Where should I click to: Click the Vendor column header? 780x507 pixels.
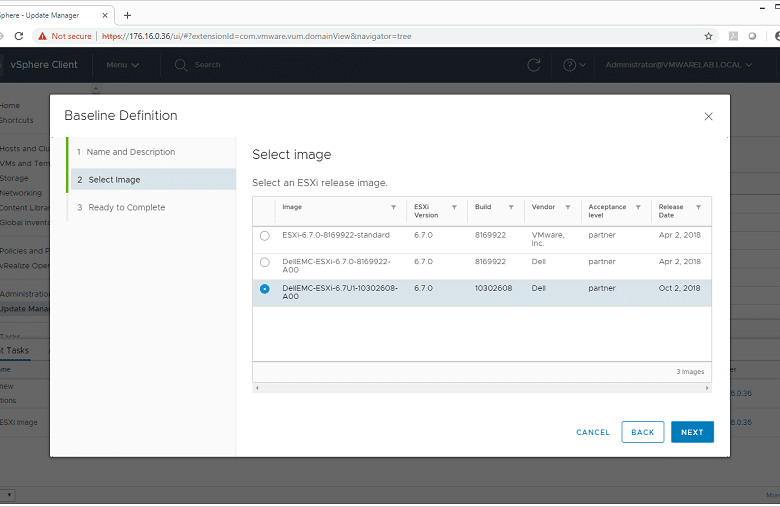pyautogui.click(x=543, y=207)
